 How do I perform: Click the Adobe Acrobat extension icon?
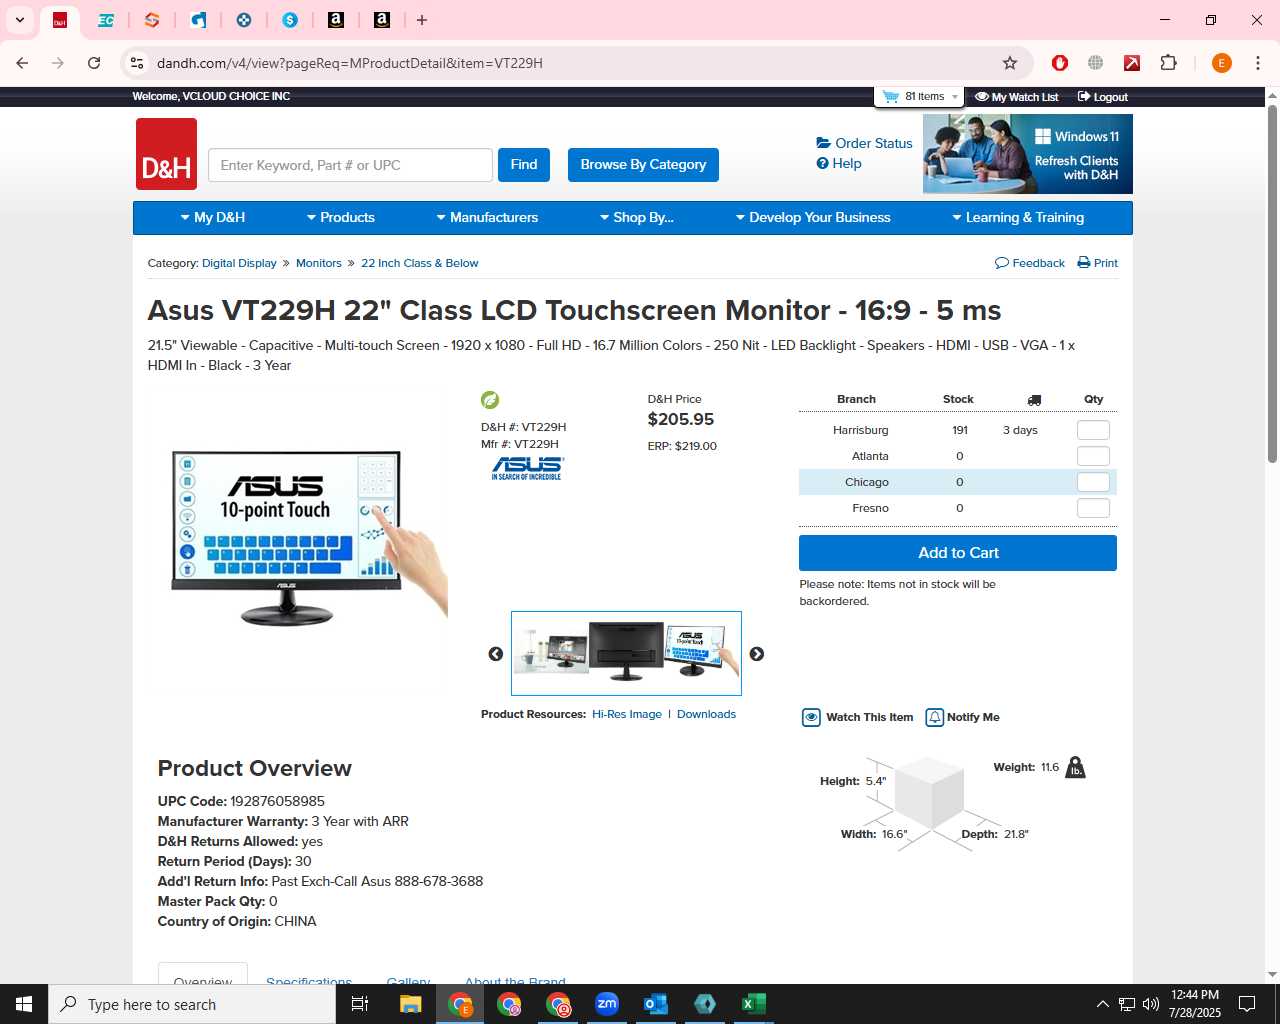[1132, 63]
